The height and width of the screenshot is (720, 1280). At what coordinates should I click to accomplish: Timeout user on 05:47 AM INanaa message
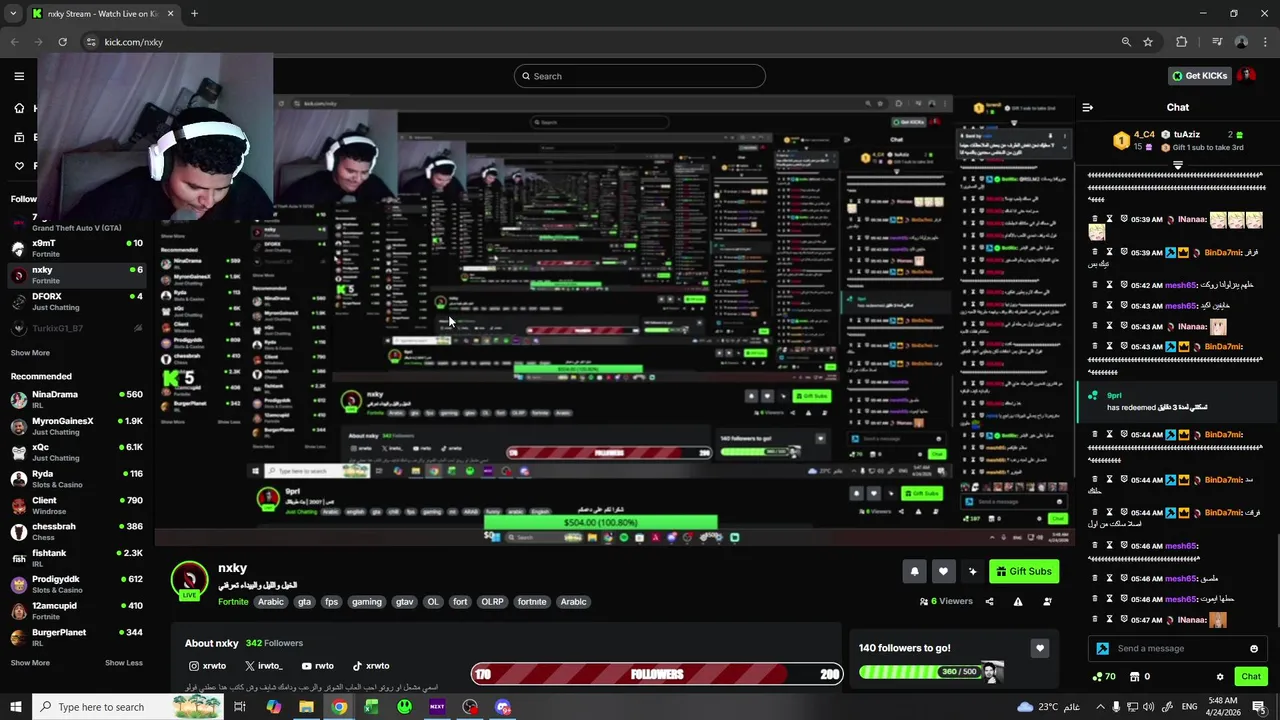(1109, 620)
